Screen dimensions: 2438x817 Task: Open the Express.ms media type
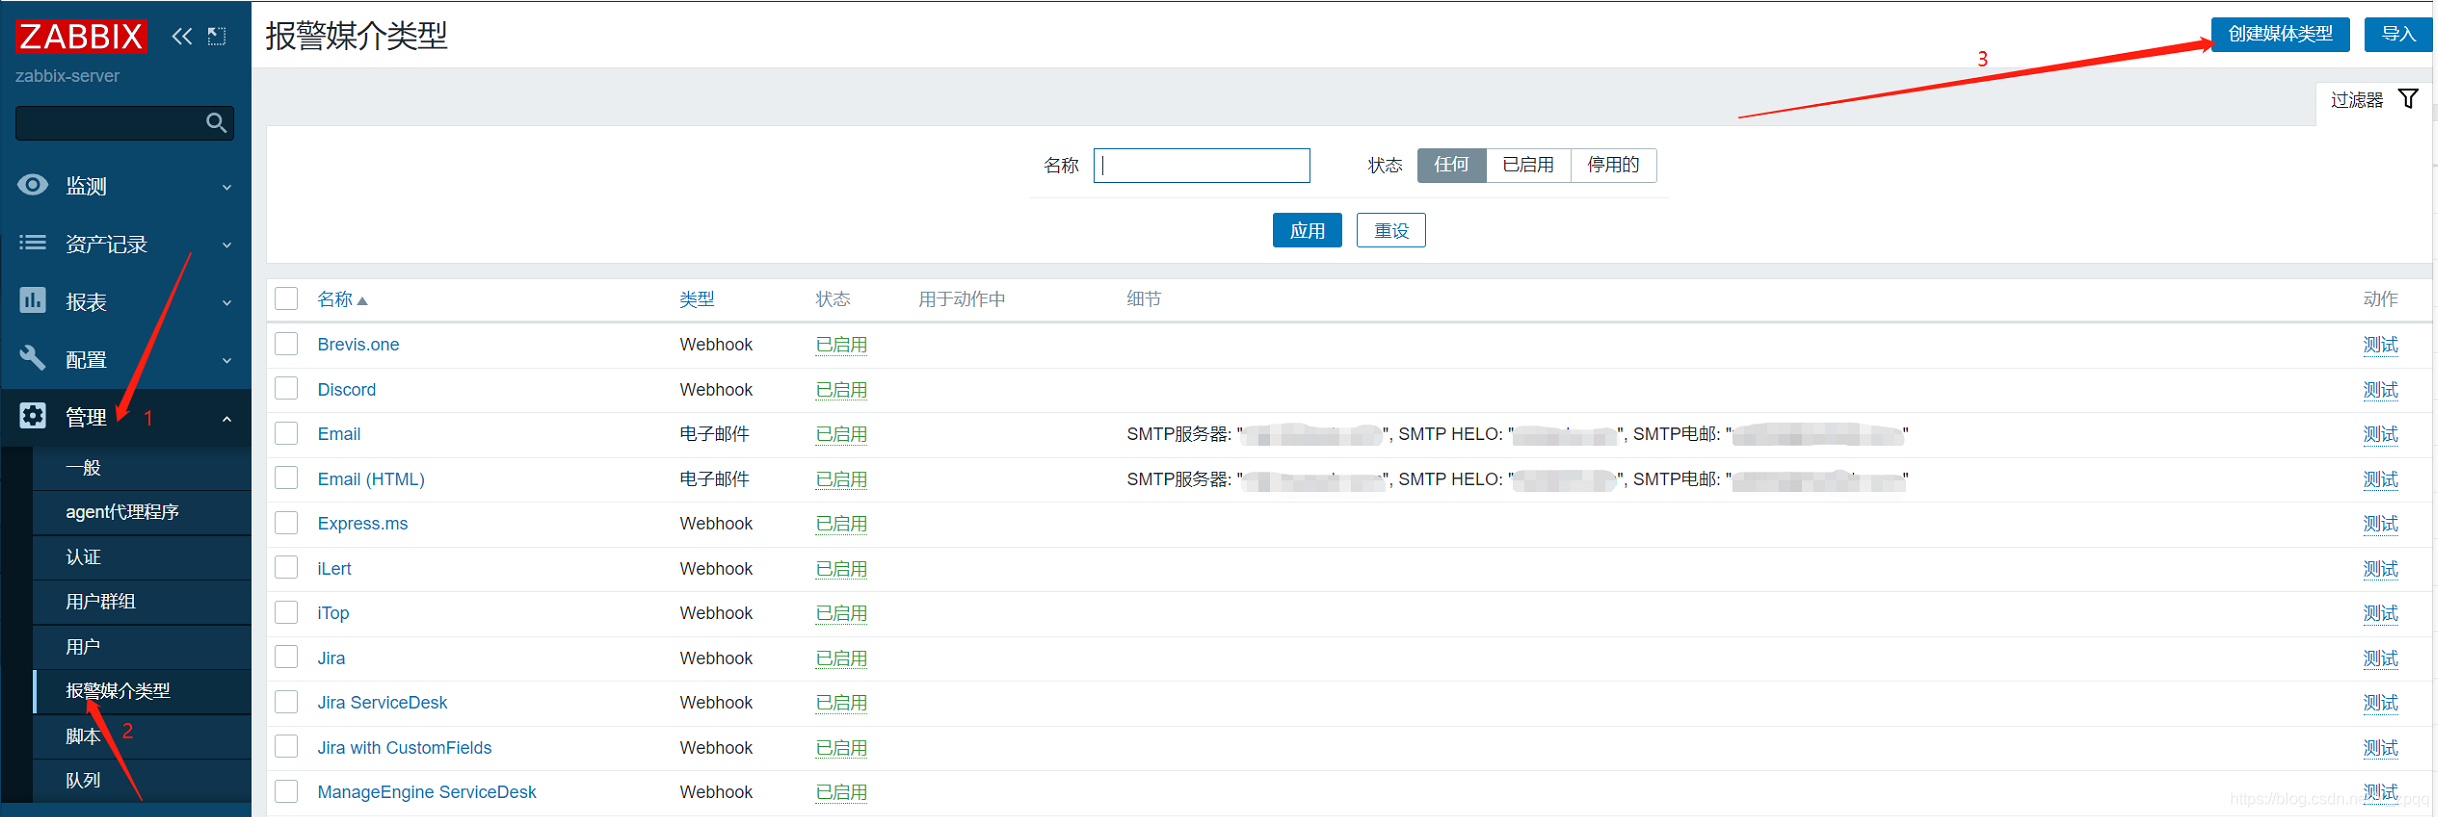coord(363,523)
